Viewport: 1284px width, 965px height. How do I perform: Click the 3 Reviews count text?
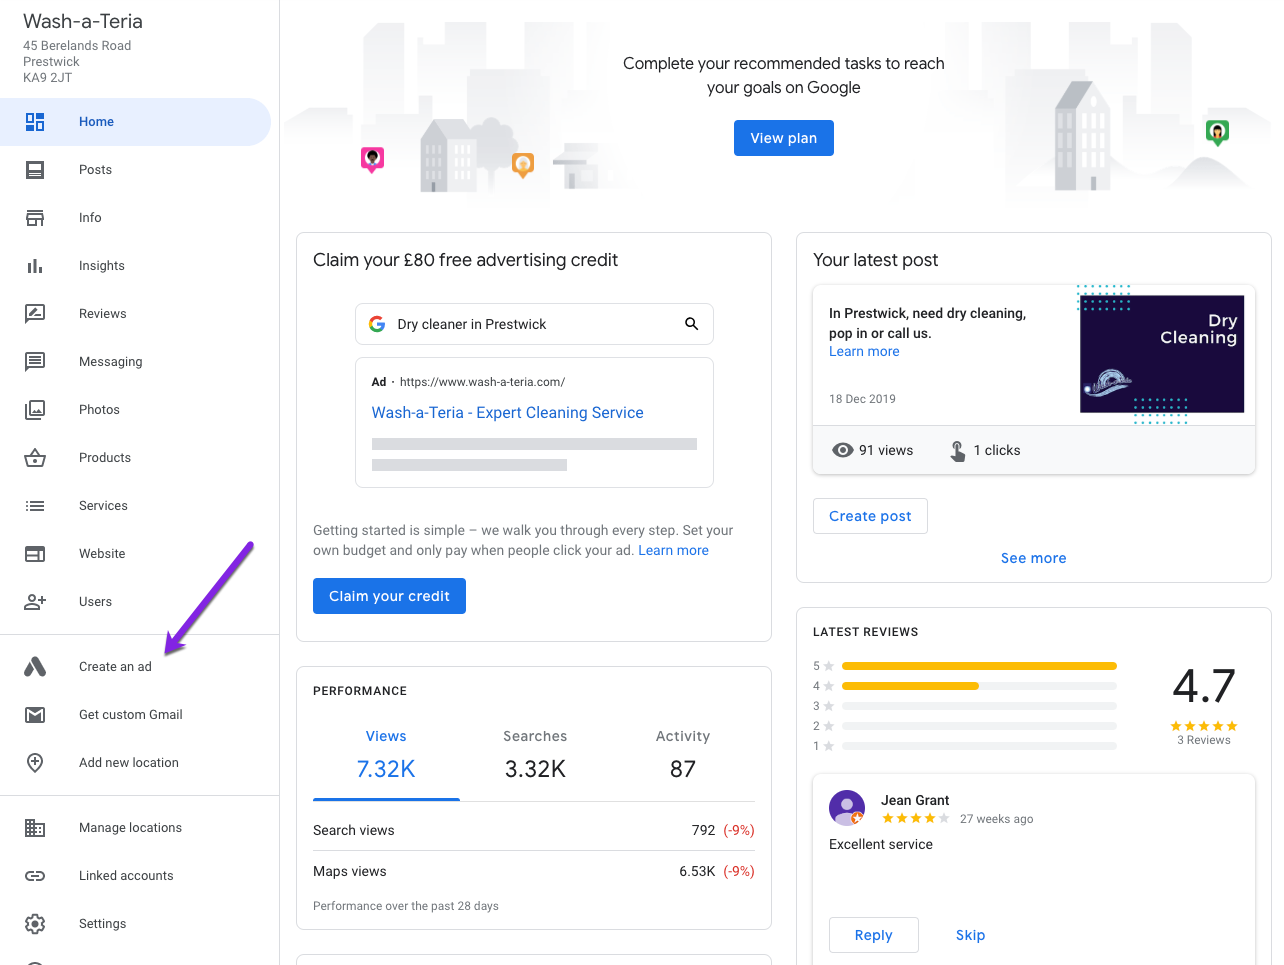1204,740
